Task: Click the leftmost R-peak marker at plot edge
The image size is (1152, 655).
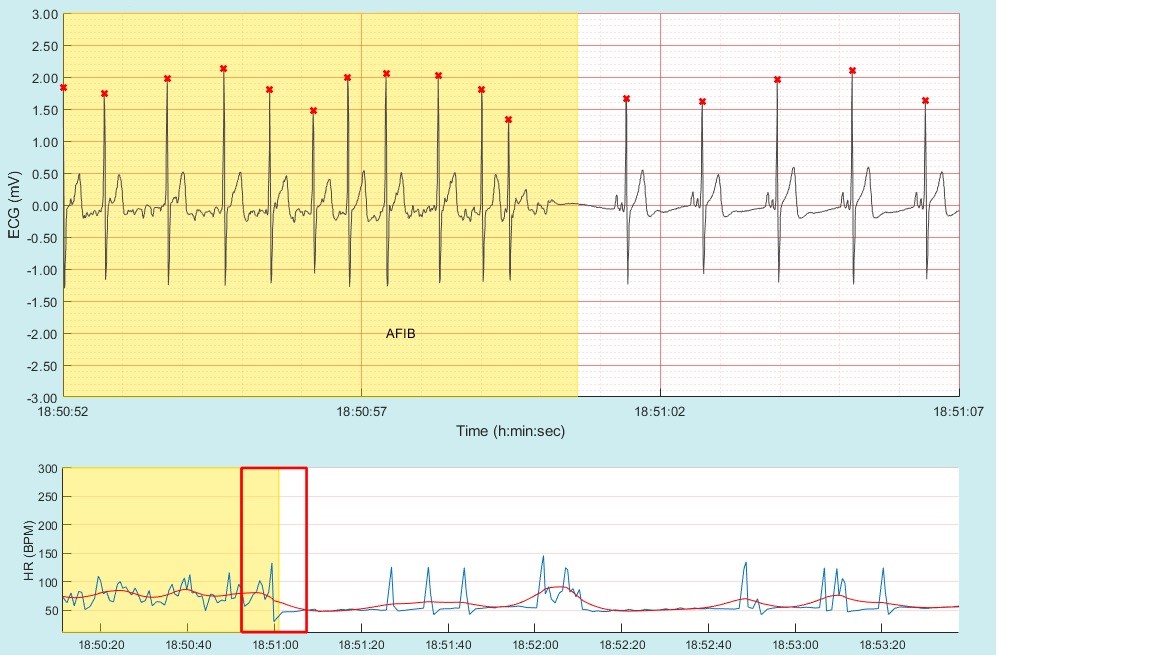Action: (x=64, y=88)
